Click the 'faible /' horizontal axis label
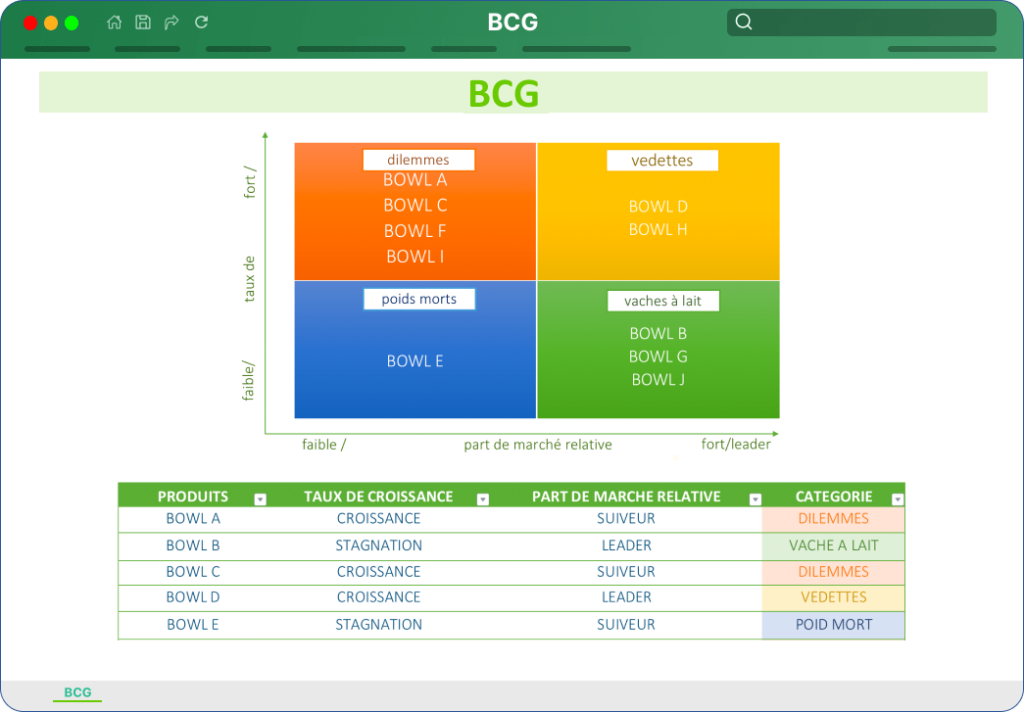The width and height of the screenshot is (1024, 712). pyautogui.click(x=324, y=445)
